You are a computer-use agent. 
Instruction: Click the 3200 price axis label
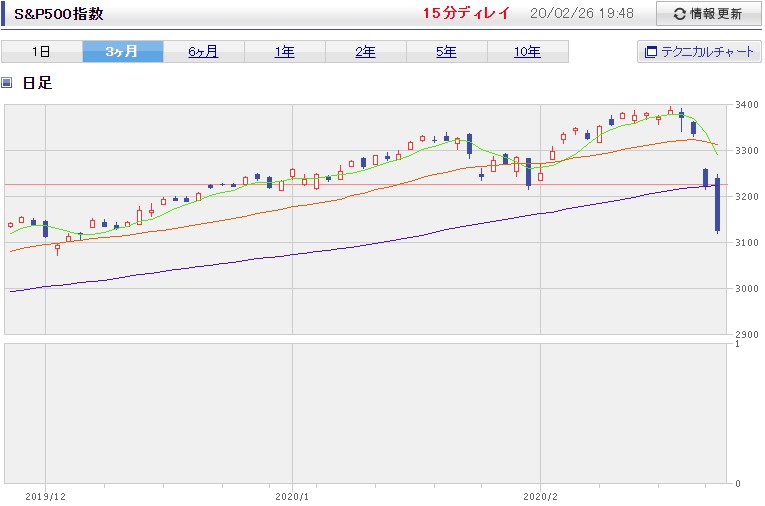(746, 197)
